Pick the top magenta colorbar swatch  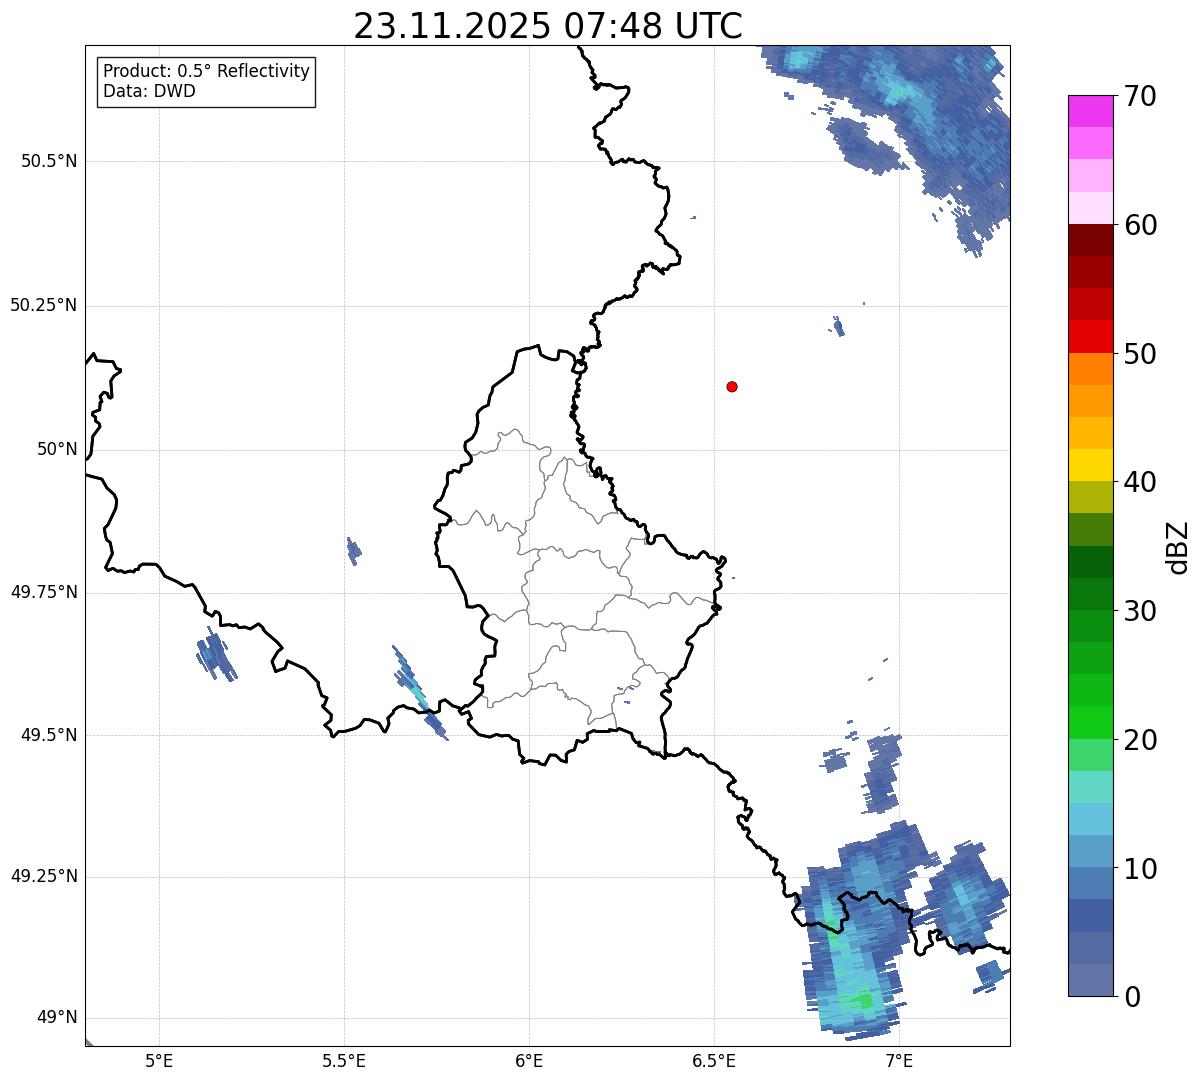tap(1090, 111)
